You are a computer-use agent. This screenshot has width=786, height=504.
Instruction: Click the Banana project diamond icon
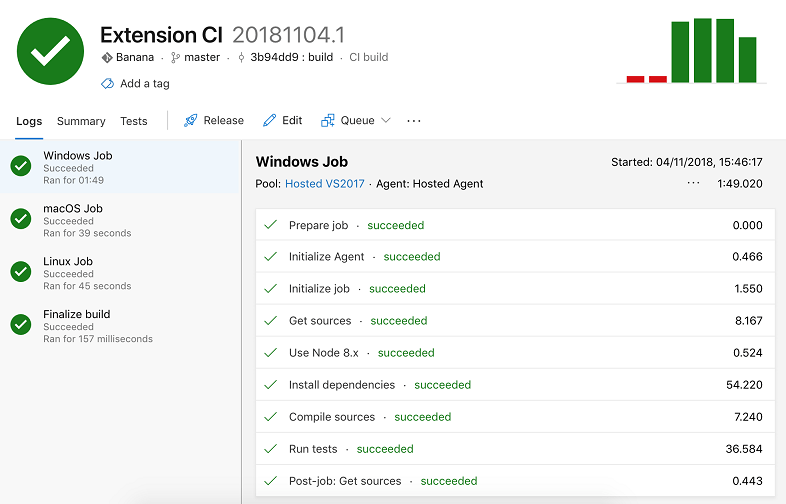[107, 58]
